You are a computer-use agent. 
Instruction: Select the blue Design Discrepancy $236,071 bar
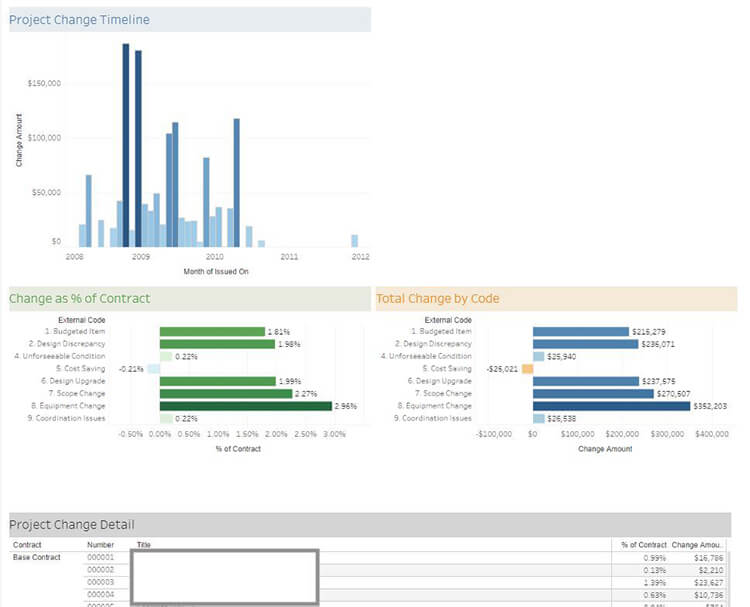(585, 344)
